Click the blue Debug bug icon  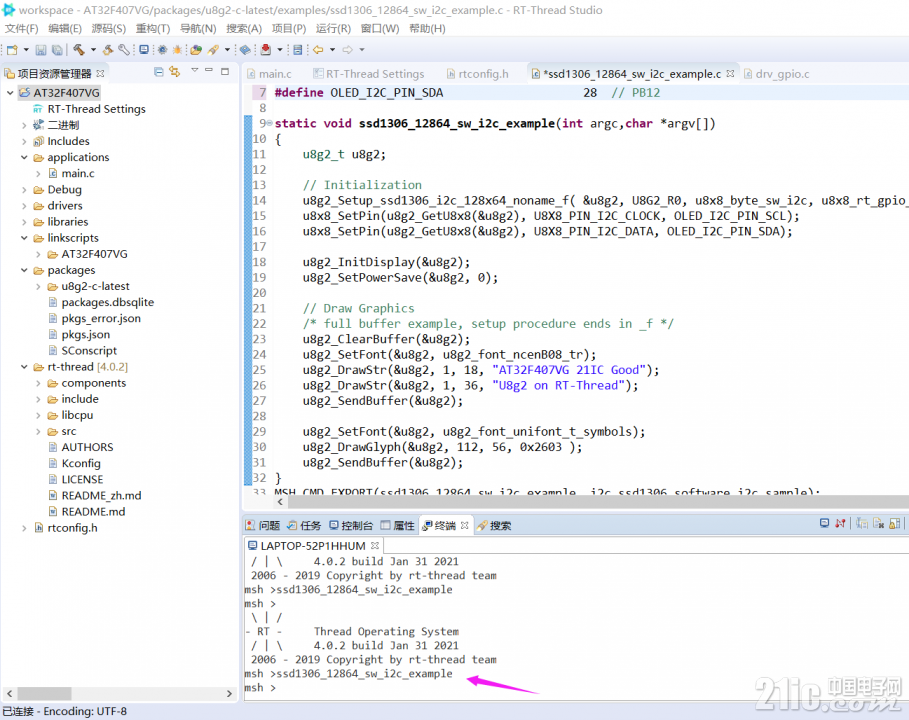[x=162, y=50]
